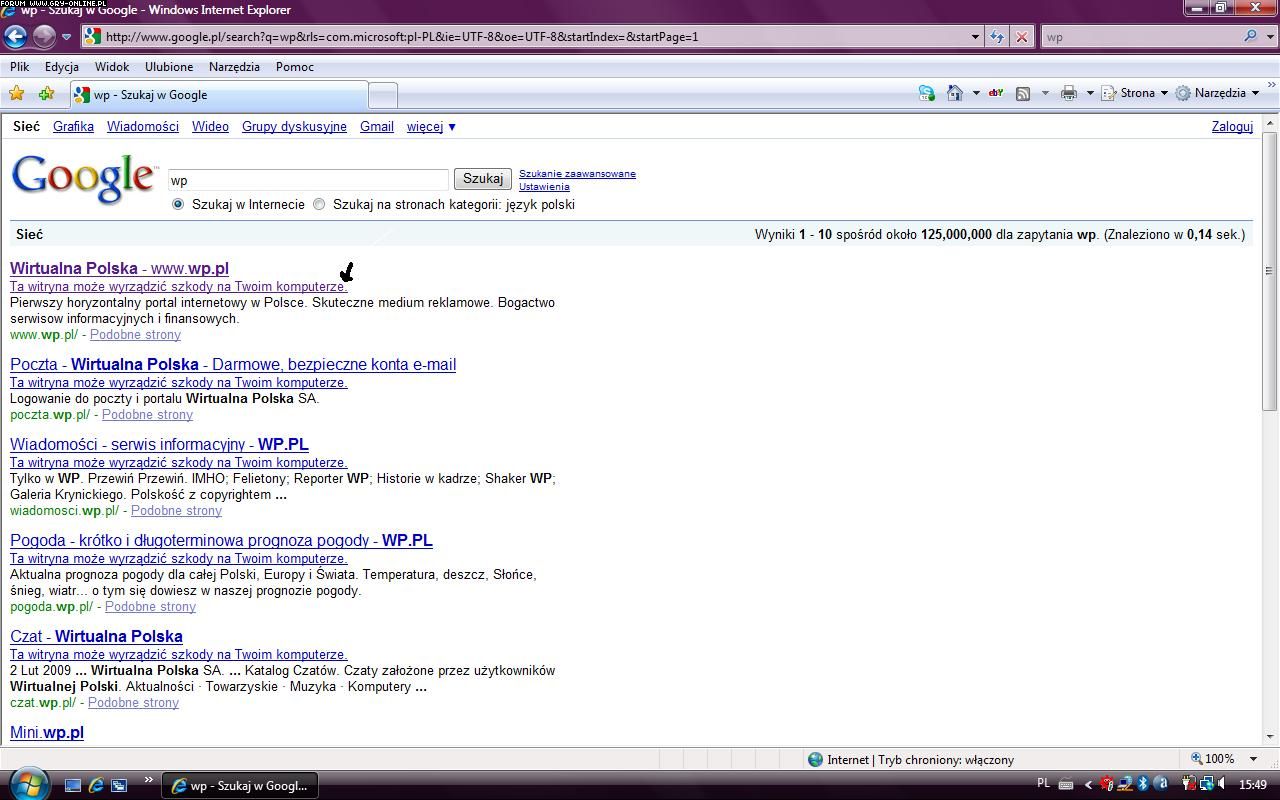This screenshot has height=800, width=1280.
Task: Select 'Szukaj na stronach kategorii: język polski' radio
Action: click(x=319, y=204)
